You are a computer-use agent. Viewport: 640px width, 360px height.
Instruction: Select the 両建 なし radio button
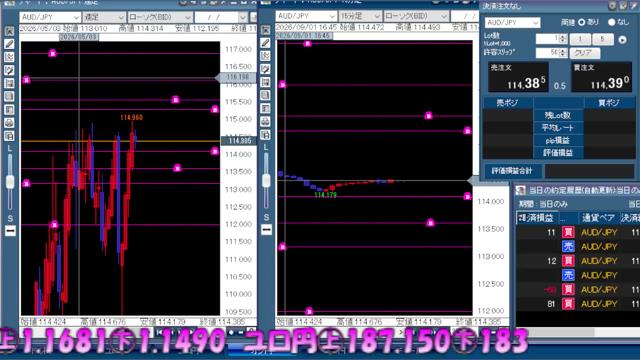[x=611, y=22]
